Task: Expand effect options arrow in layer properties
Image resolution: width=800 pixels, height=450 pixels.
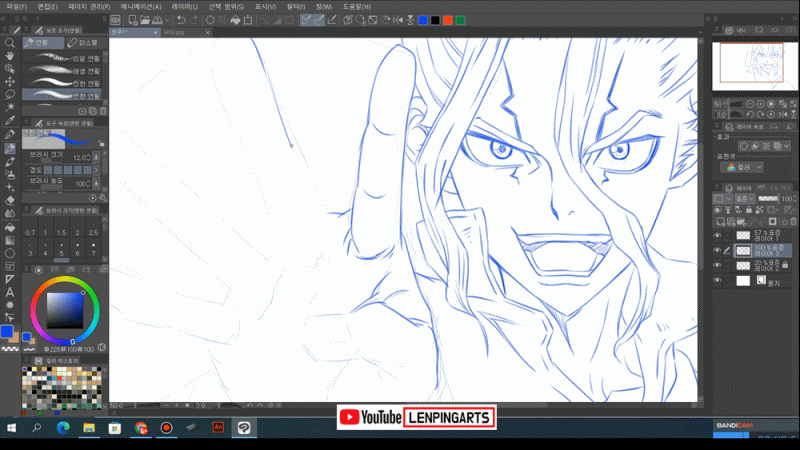Action: 787,146
